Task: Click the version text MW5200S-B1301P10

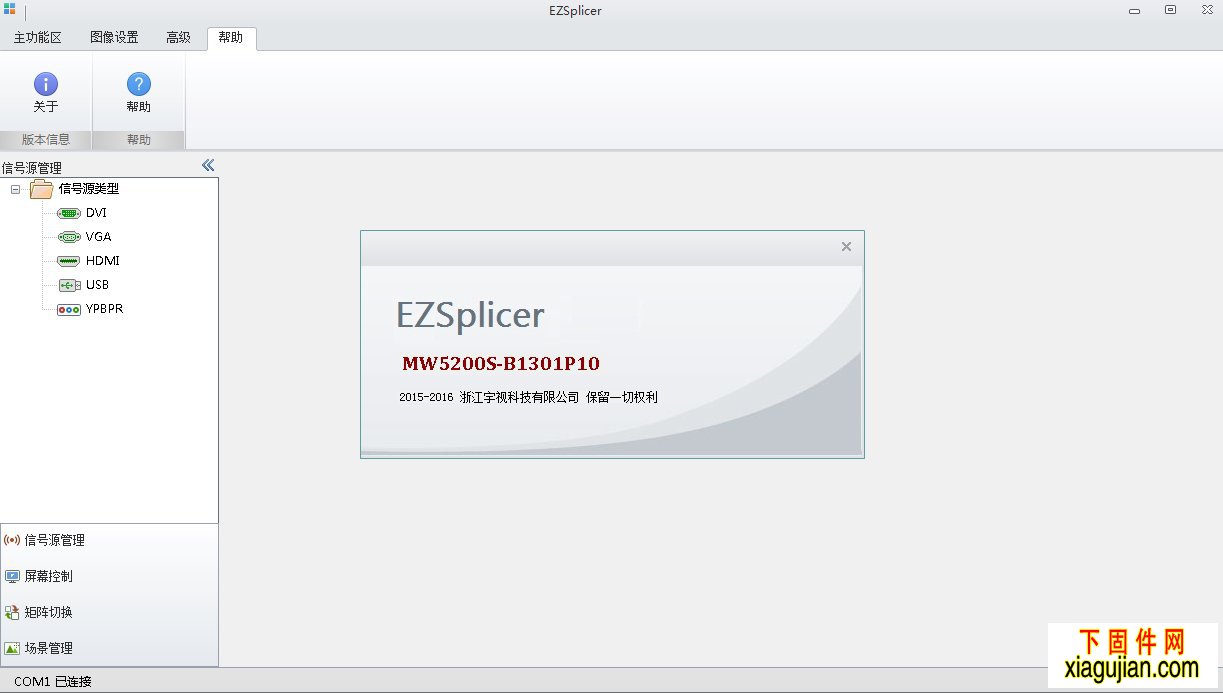Action: pos(501,363)
